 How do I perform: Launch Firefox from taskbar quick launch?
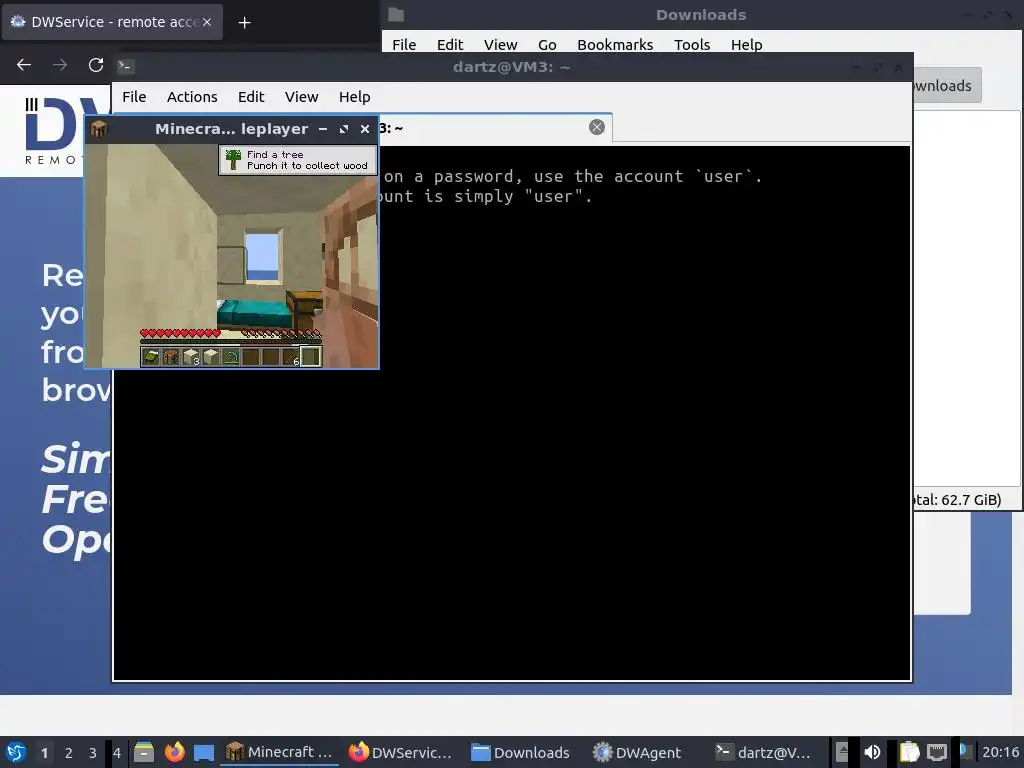pos(174,752)
